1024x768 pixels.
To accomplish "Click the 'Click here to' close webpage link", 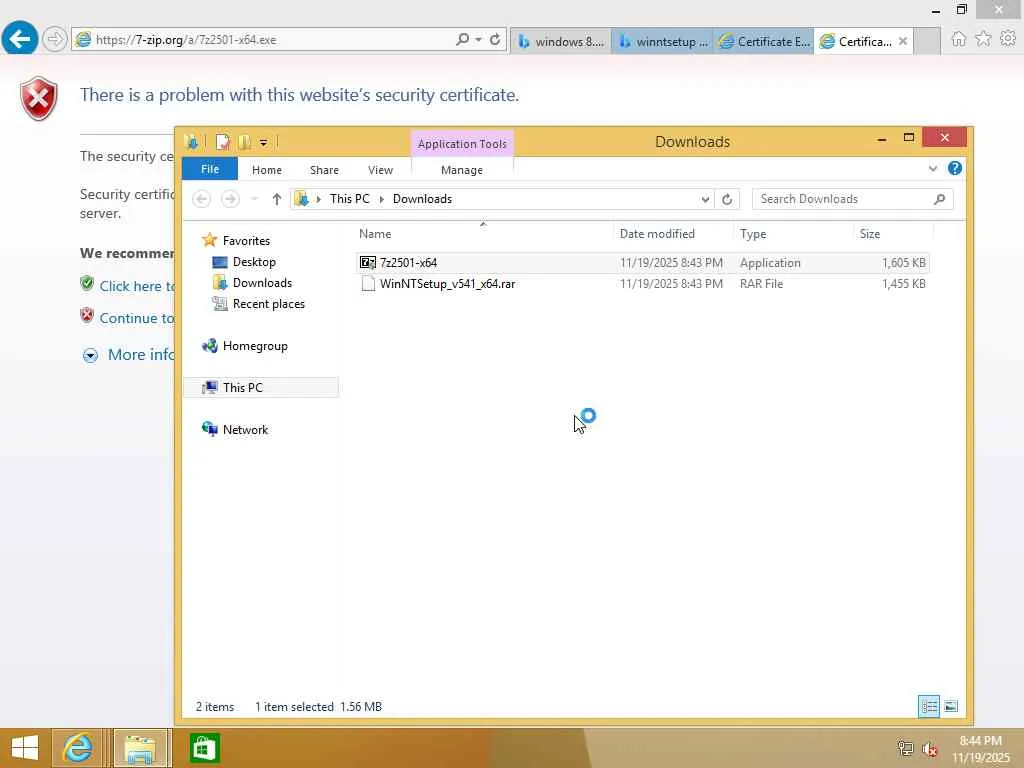I will 137,286.
